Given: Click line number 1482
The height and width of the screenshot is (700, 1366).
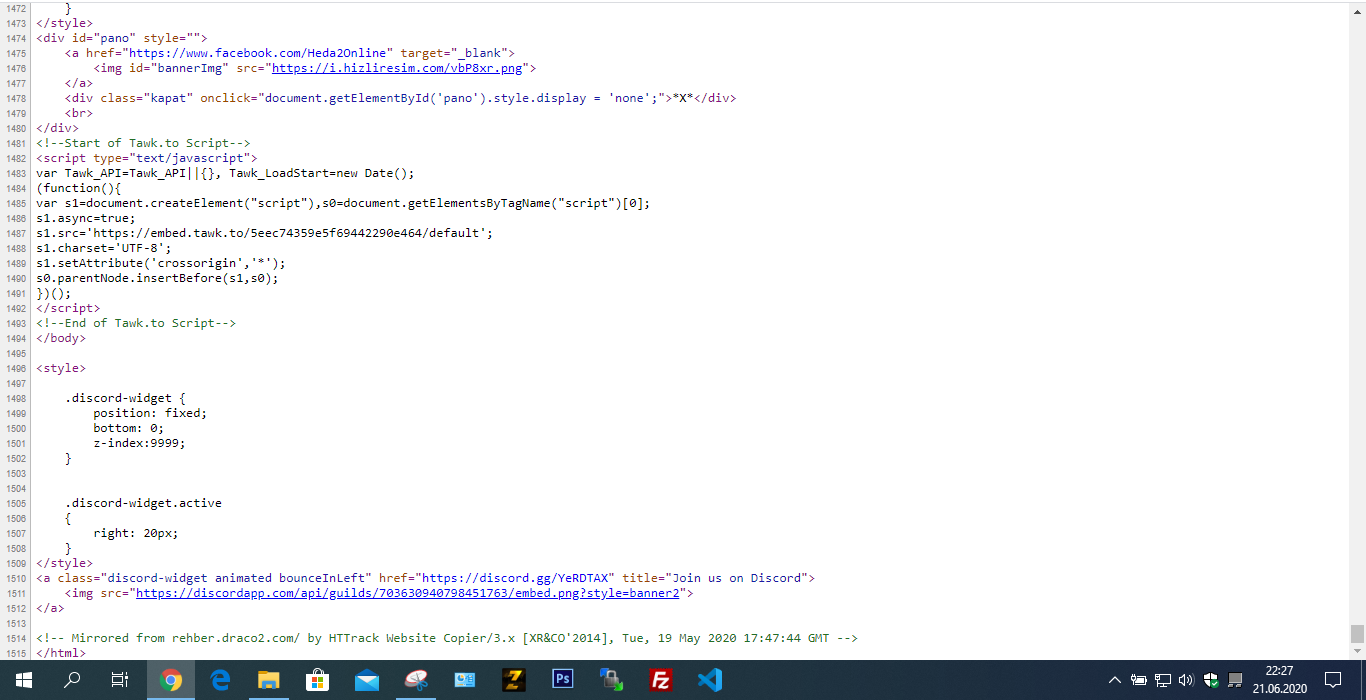Looking at the screenshot, I should coord(16,158).
